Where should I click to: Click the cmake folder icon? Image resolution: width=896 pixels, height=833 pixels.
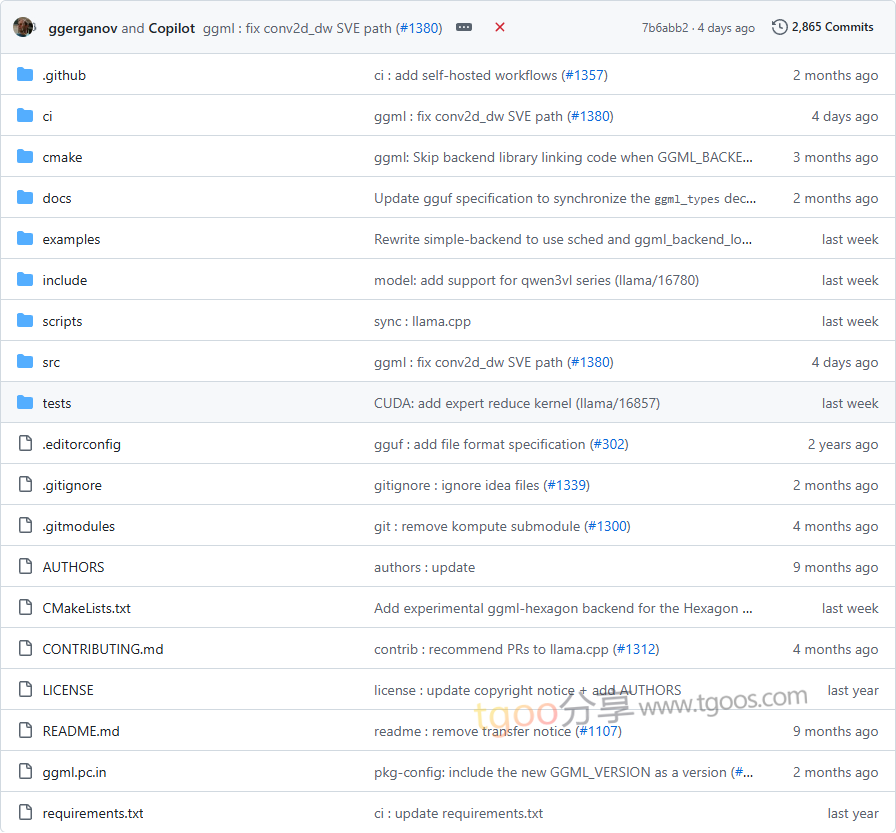[25, 157]
